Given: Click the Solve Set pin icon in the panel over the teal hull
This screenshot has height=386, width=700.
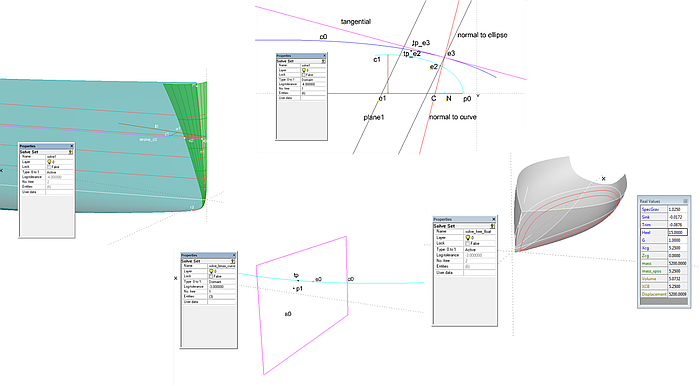Looking at the screenshot, I should click(70, 152).
